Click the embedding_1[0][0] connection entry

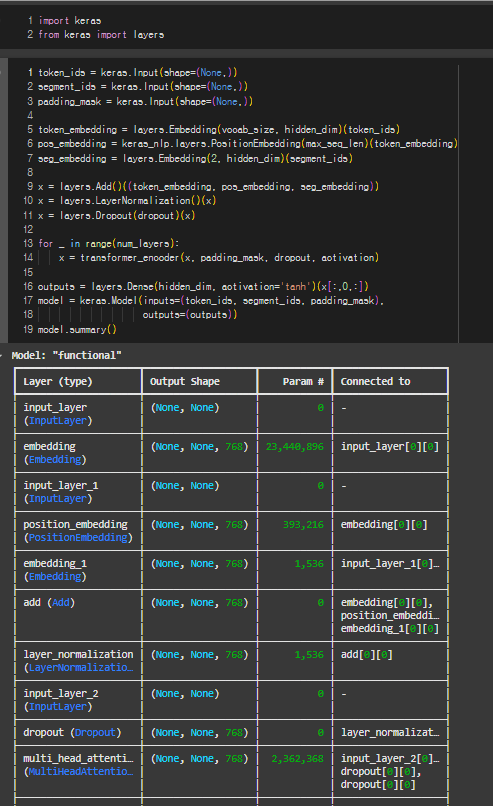point(390,629)
